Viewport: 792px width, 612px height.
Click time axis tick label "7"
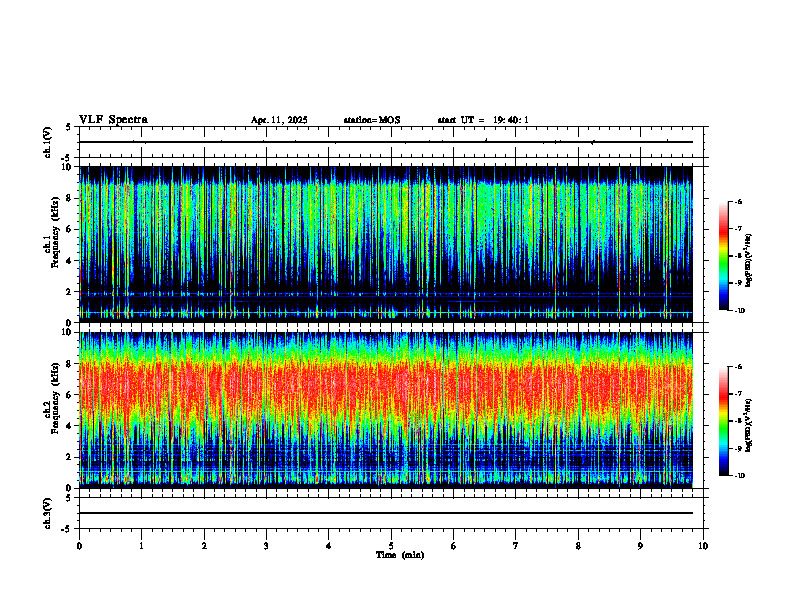pyautogui.click(x=516, y=546)
